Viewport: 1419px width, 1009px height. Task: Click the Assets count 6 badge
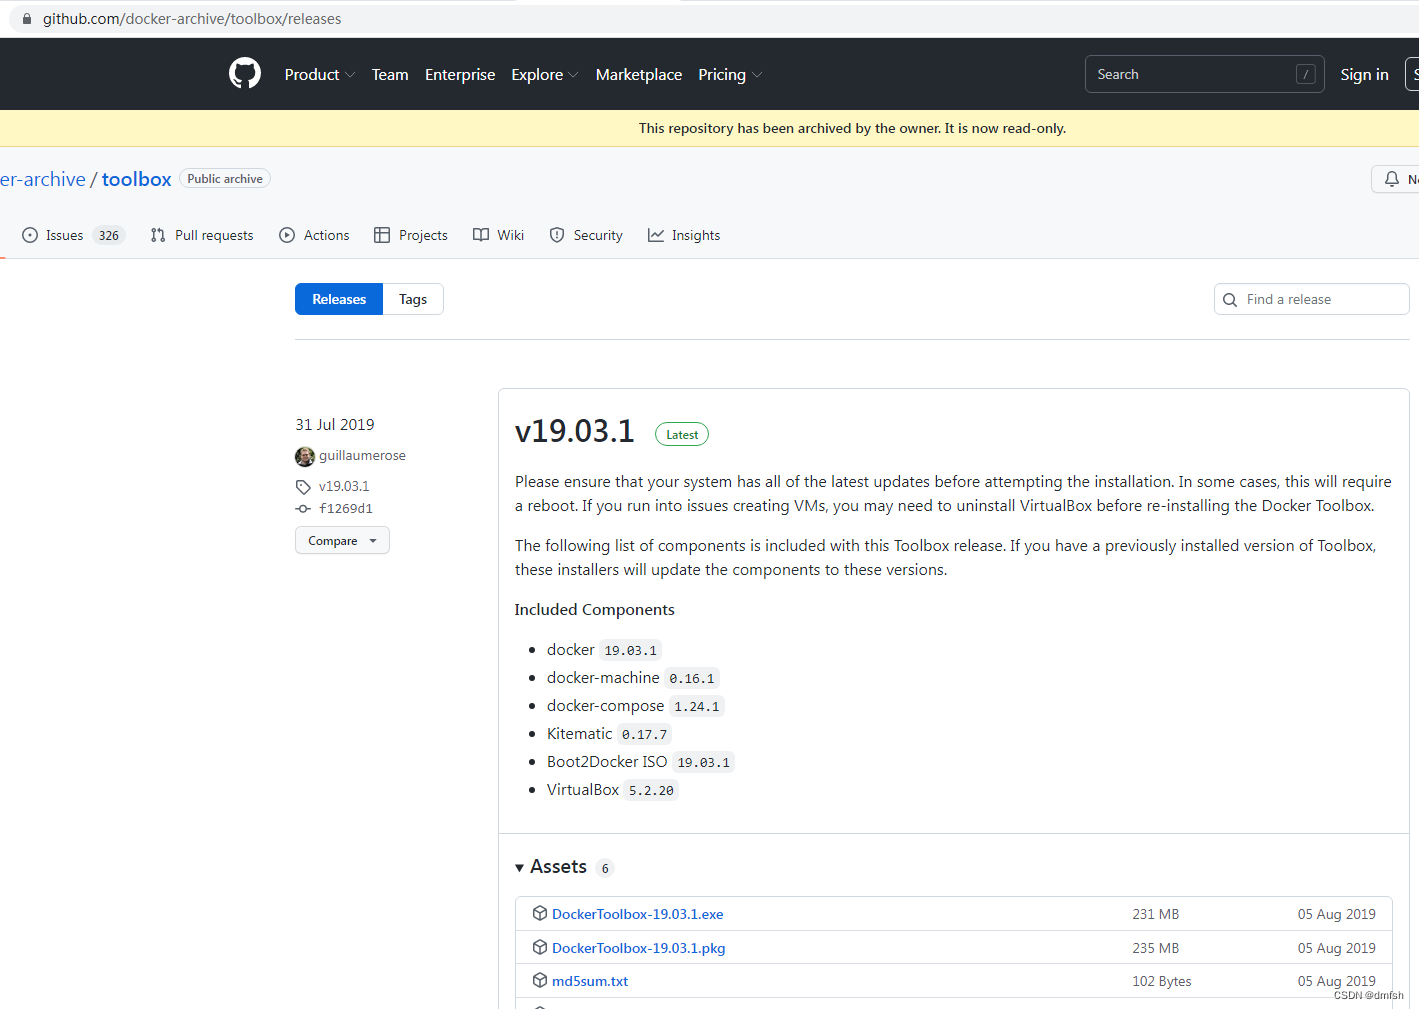point(605,868)
